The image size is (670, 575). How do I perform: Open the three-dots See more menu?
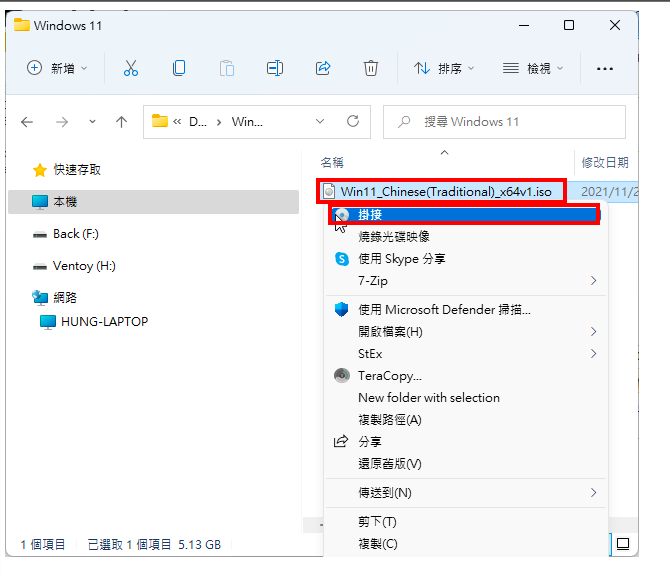pyautogui.click(x=605, y=69)
